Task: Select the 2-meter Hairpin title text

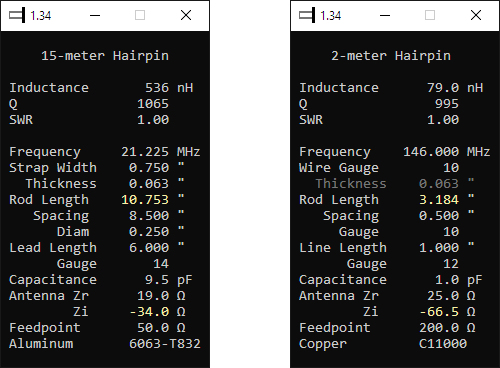Action: [x=391, y=56]
